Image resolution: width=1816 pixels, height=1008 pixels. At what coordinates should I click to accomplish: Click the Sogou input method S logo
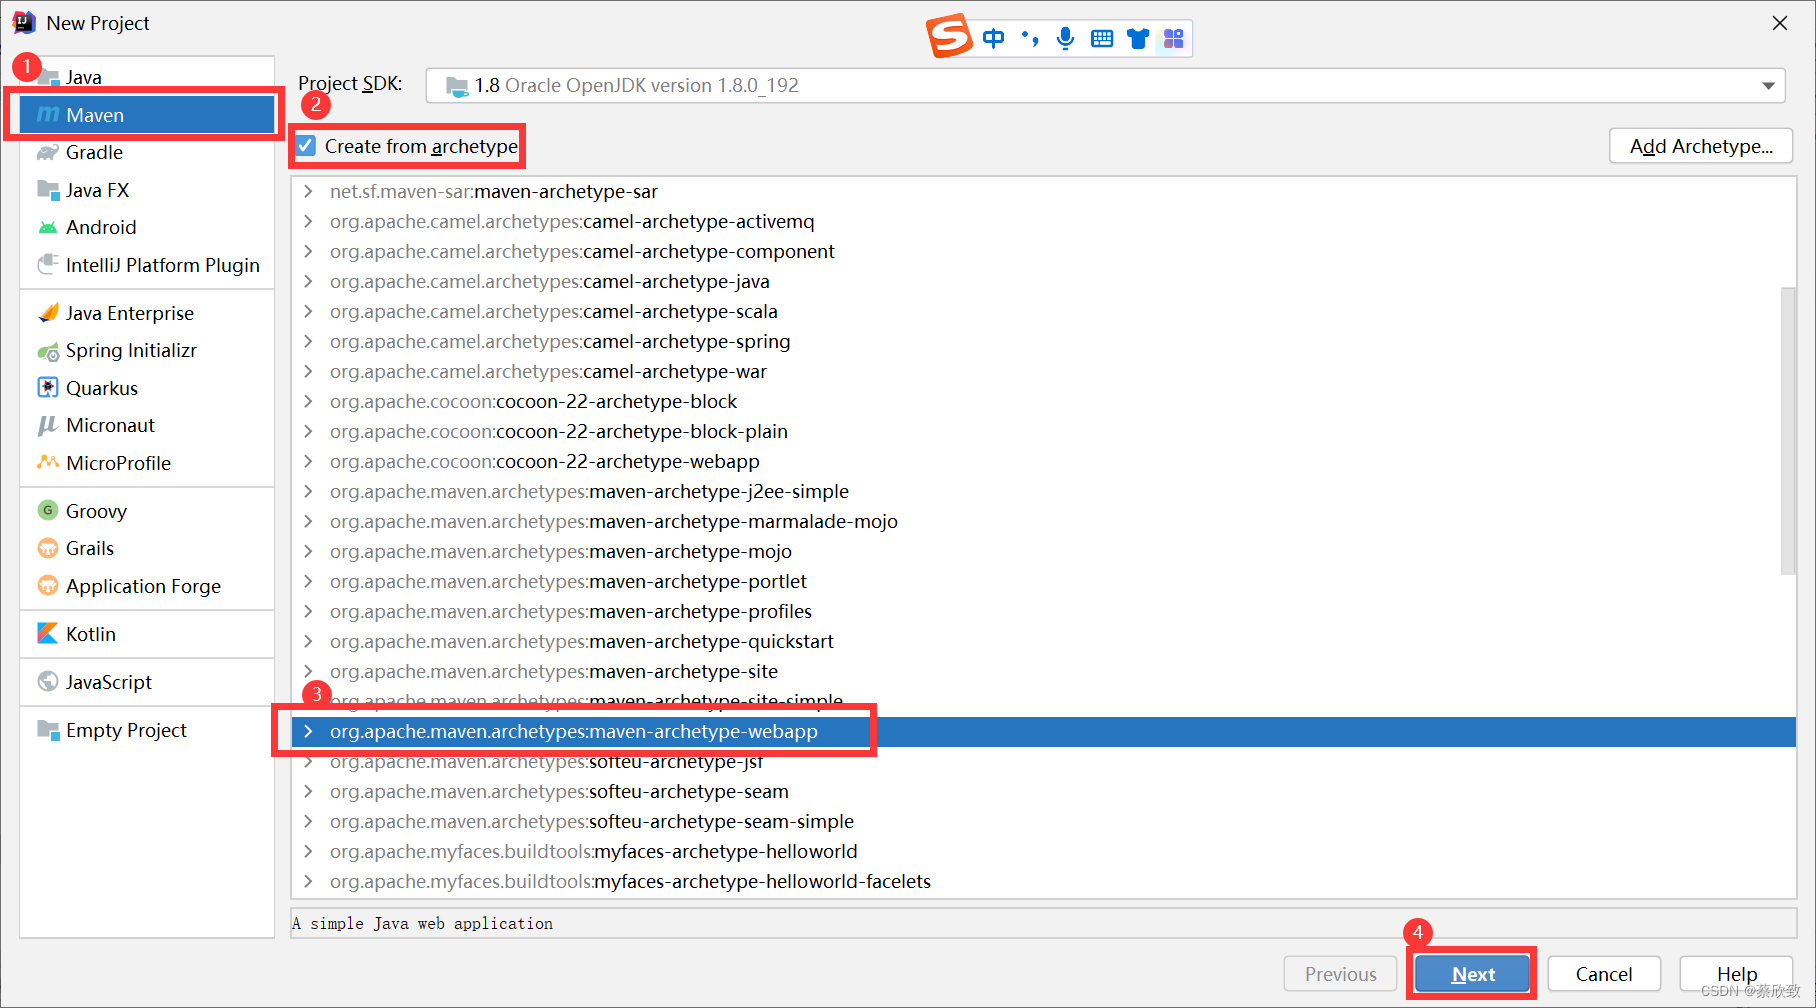click(949, 36)
